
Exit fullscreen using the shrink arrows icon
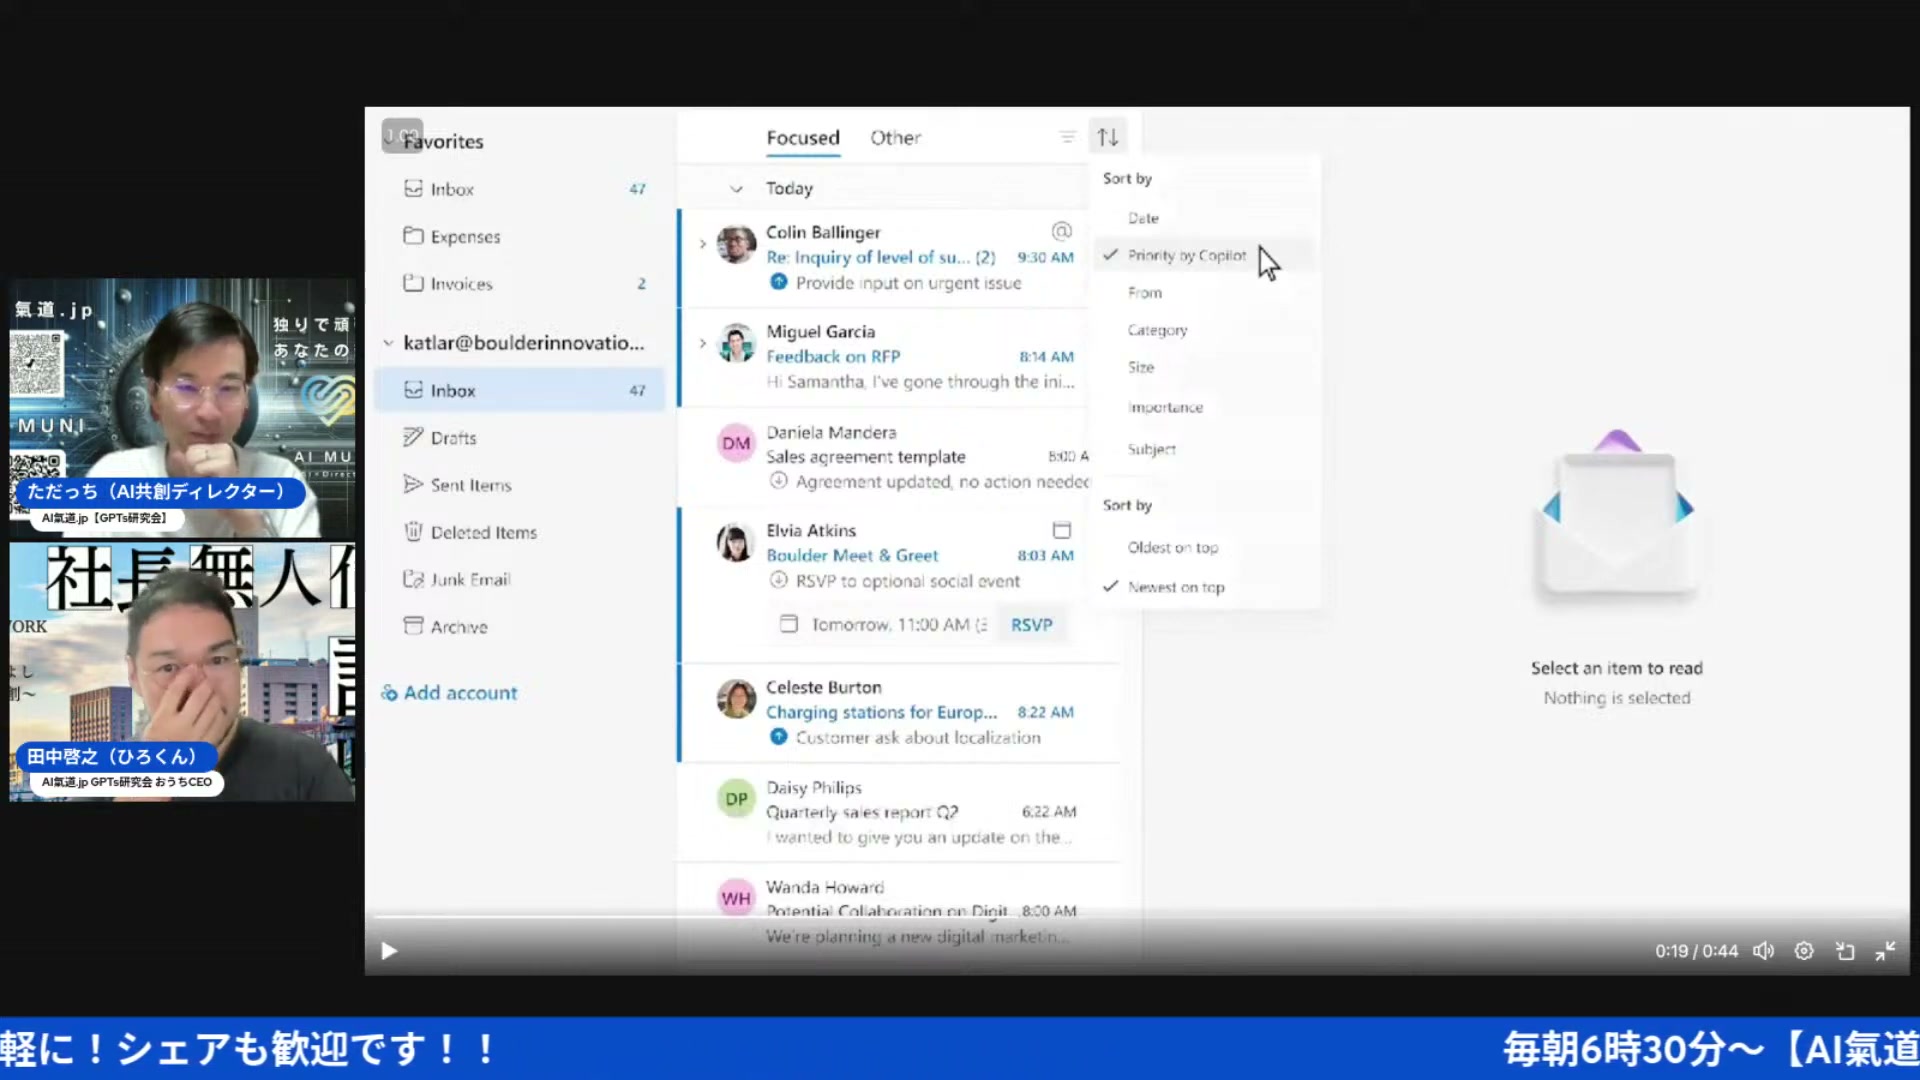(1885, 951)
